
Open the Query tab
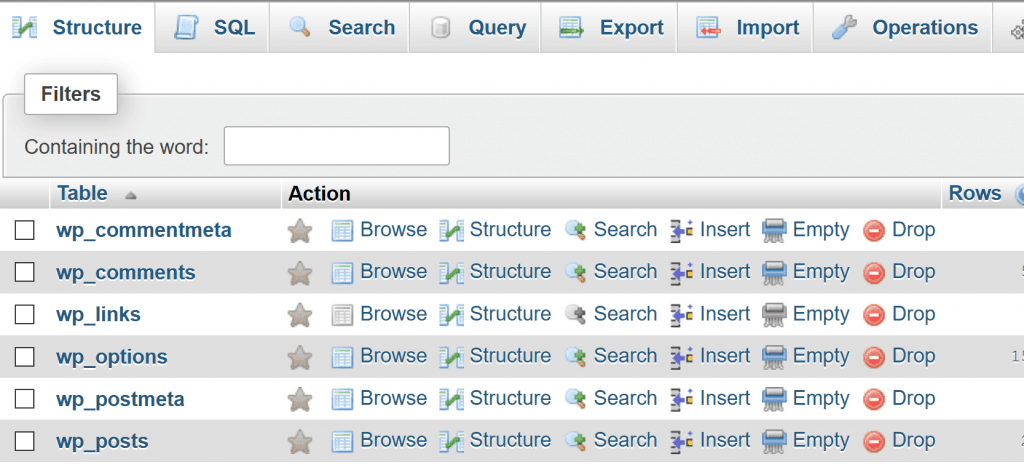476,27
